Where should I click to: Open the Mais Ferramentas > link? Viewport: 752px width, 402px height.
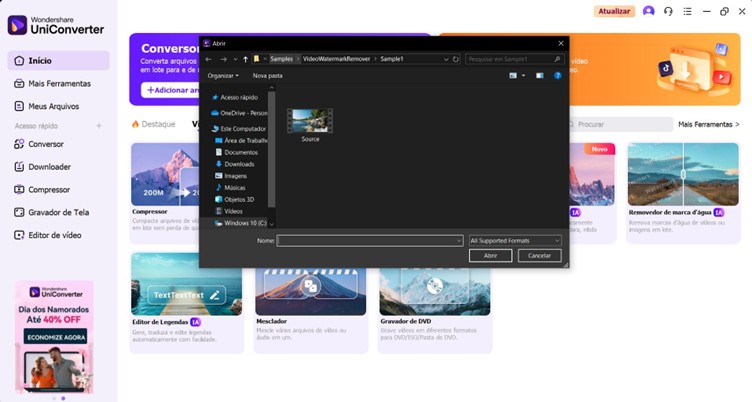point(708,124)
